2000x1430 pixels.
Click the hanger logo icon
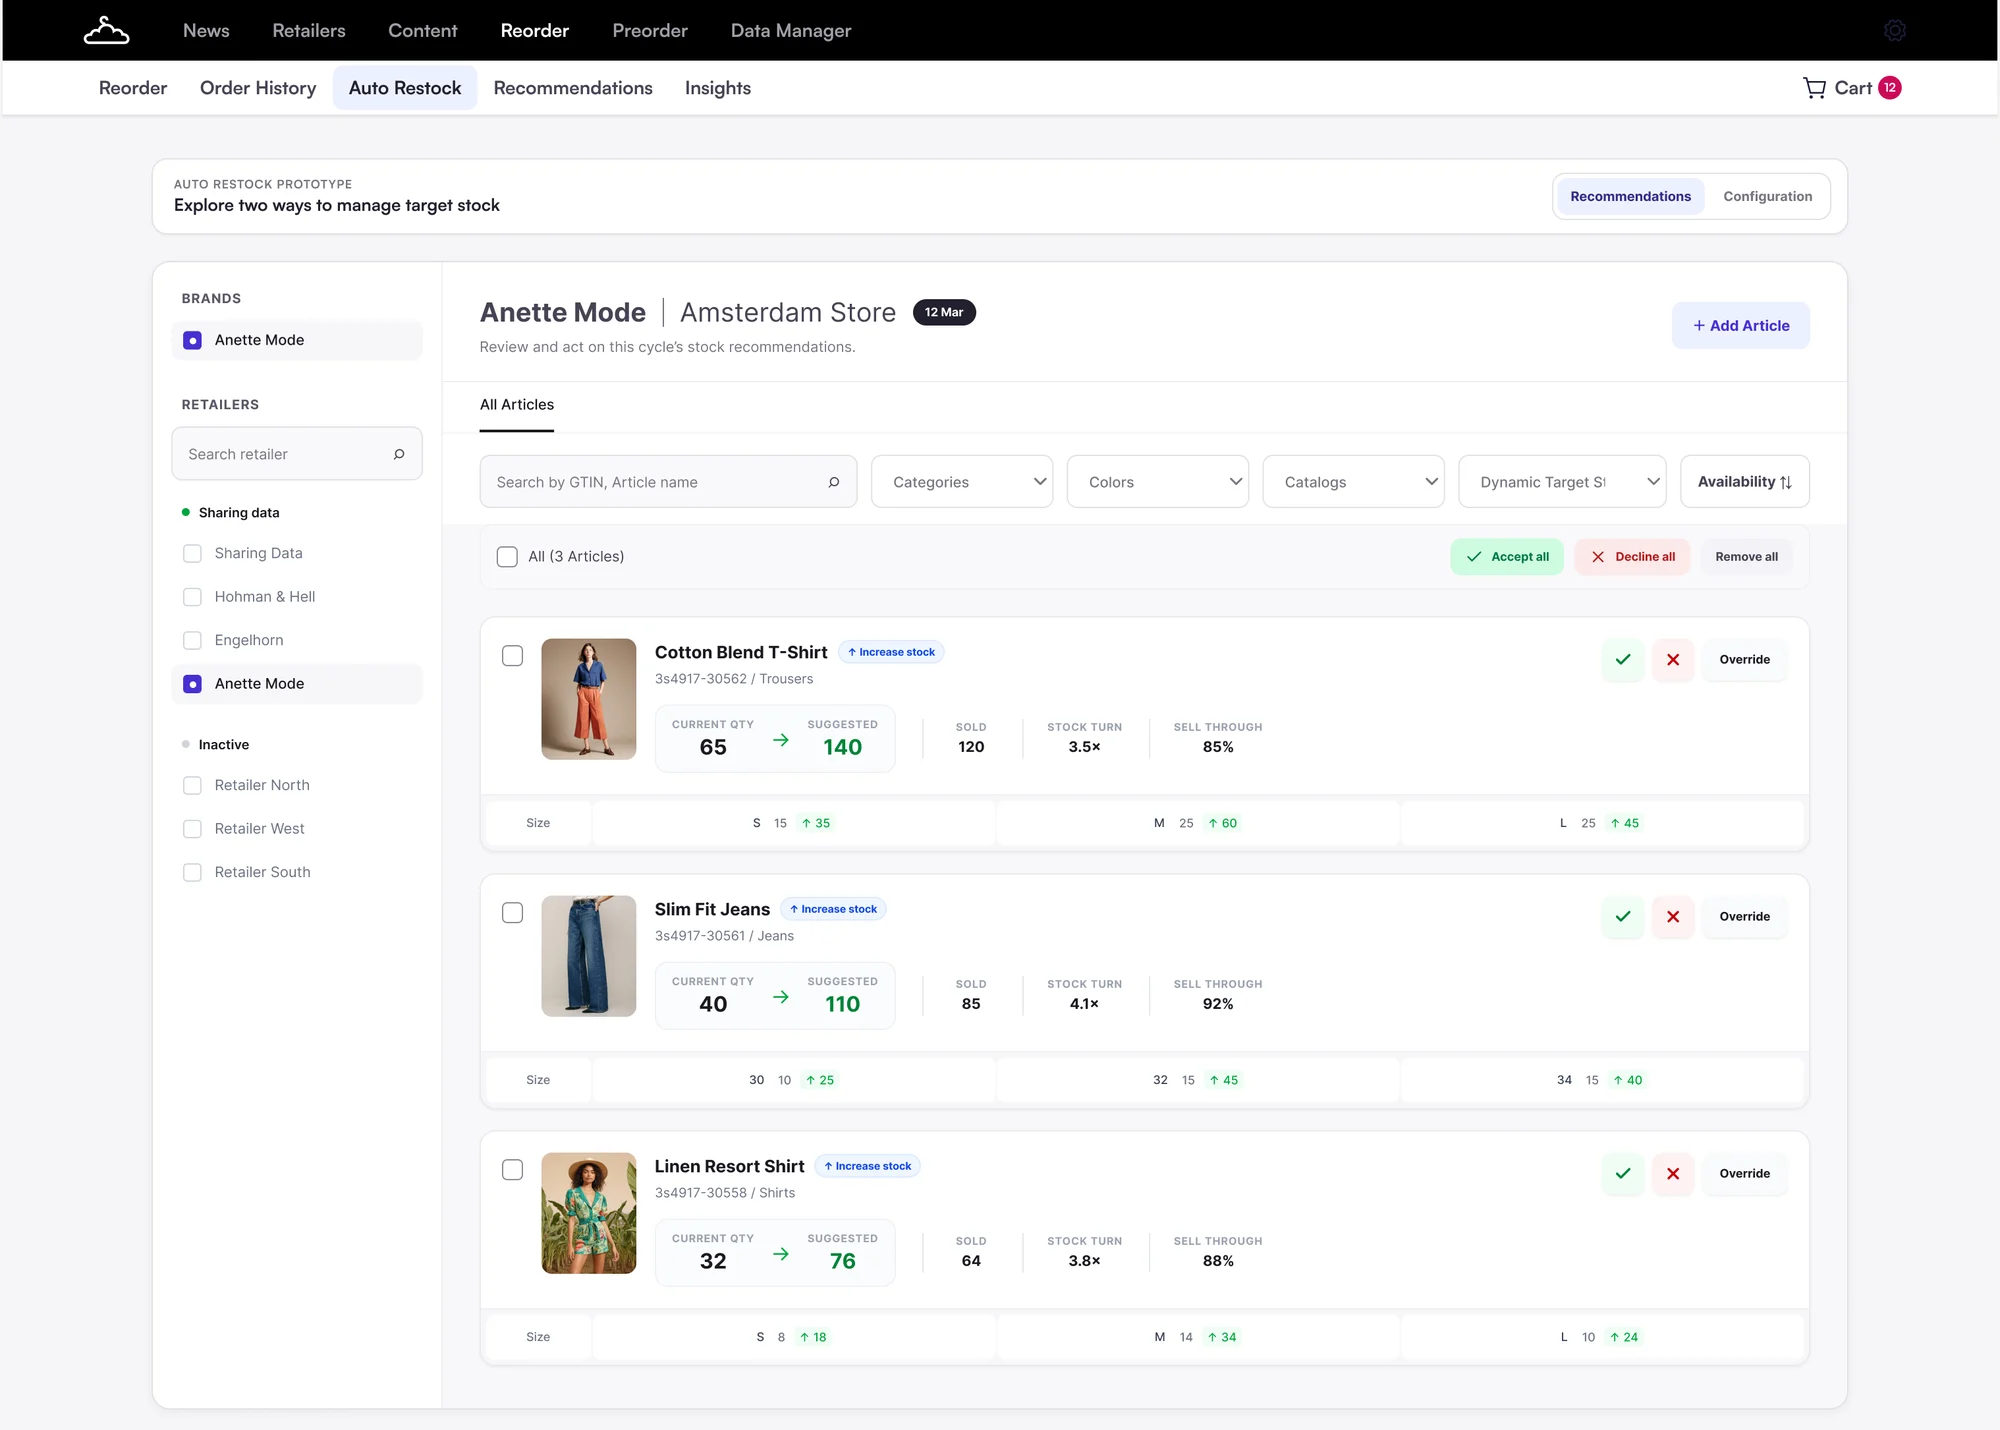click(x=106, y=31)
